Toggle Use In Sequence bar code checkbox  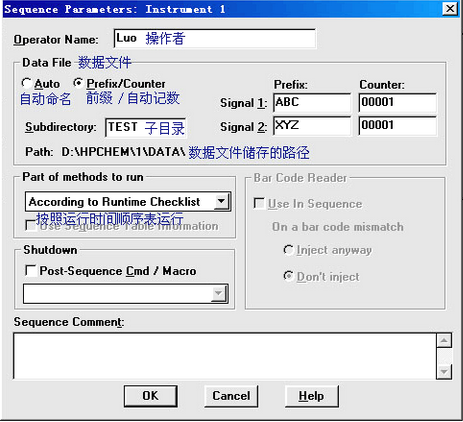[x=259, y=203]
